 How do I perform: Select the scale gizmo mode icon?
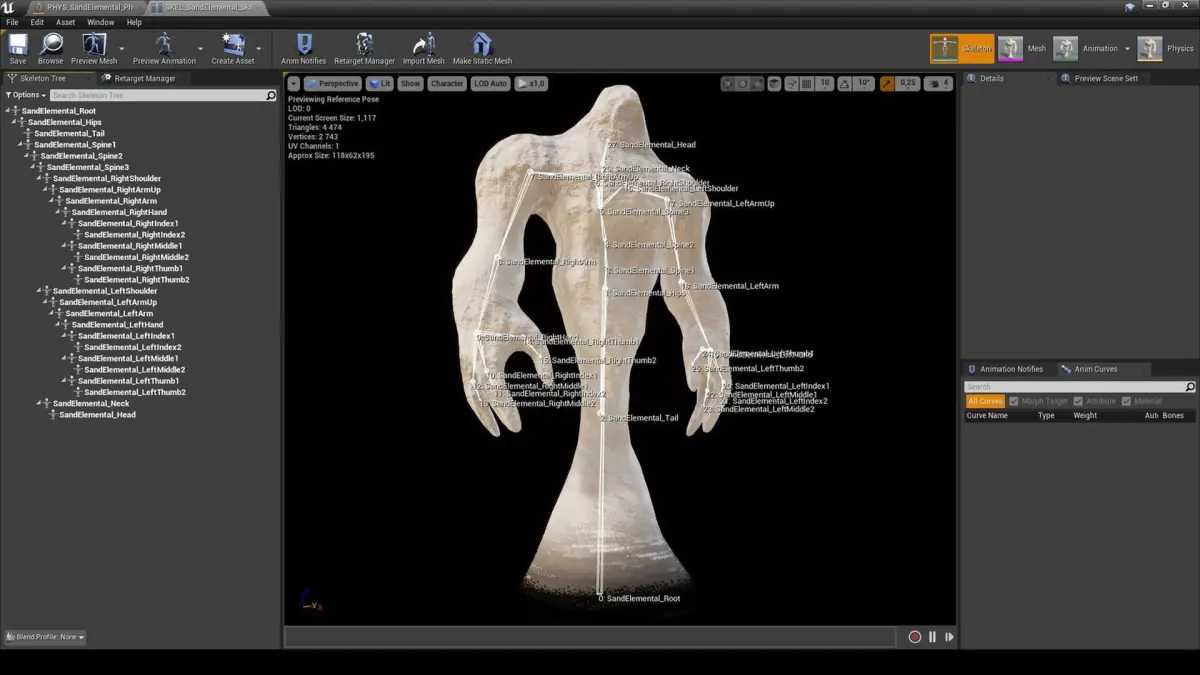click(x=757, y=84)
